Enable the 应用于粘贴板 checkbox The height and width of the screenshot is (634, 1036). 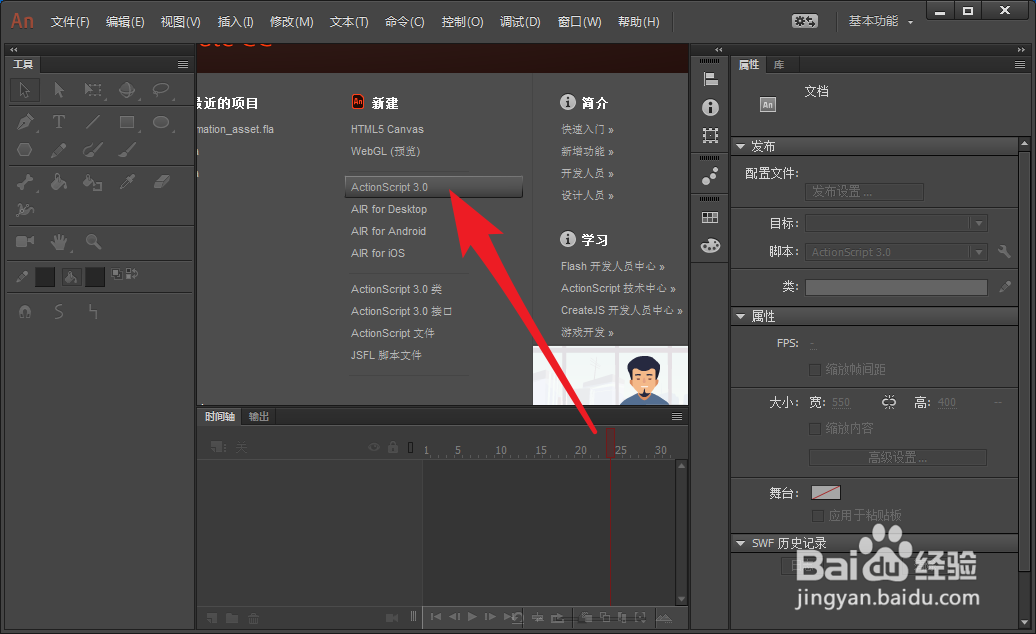point(818,516)
